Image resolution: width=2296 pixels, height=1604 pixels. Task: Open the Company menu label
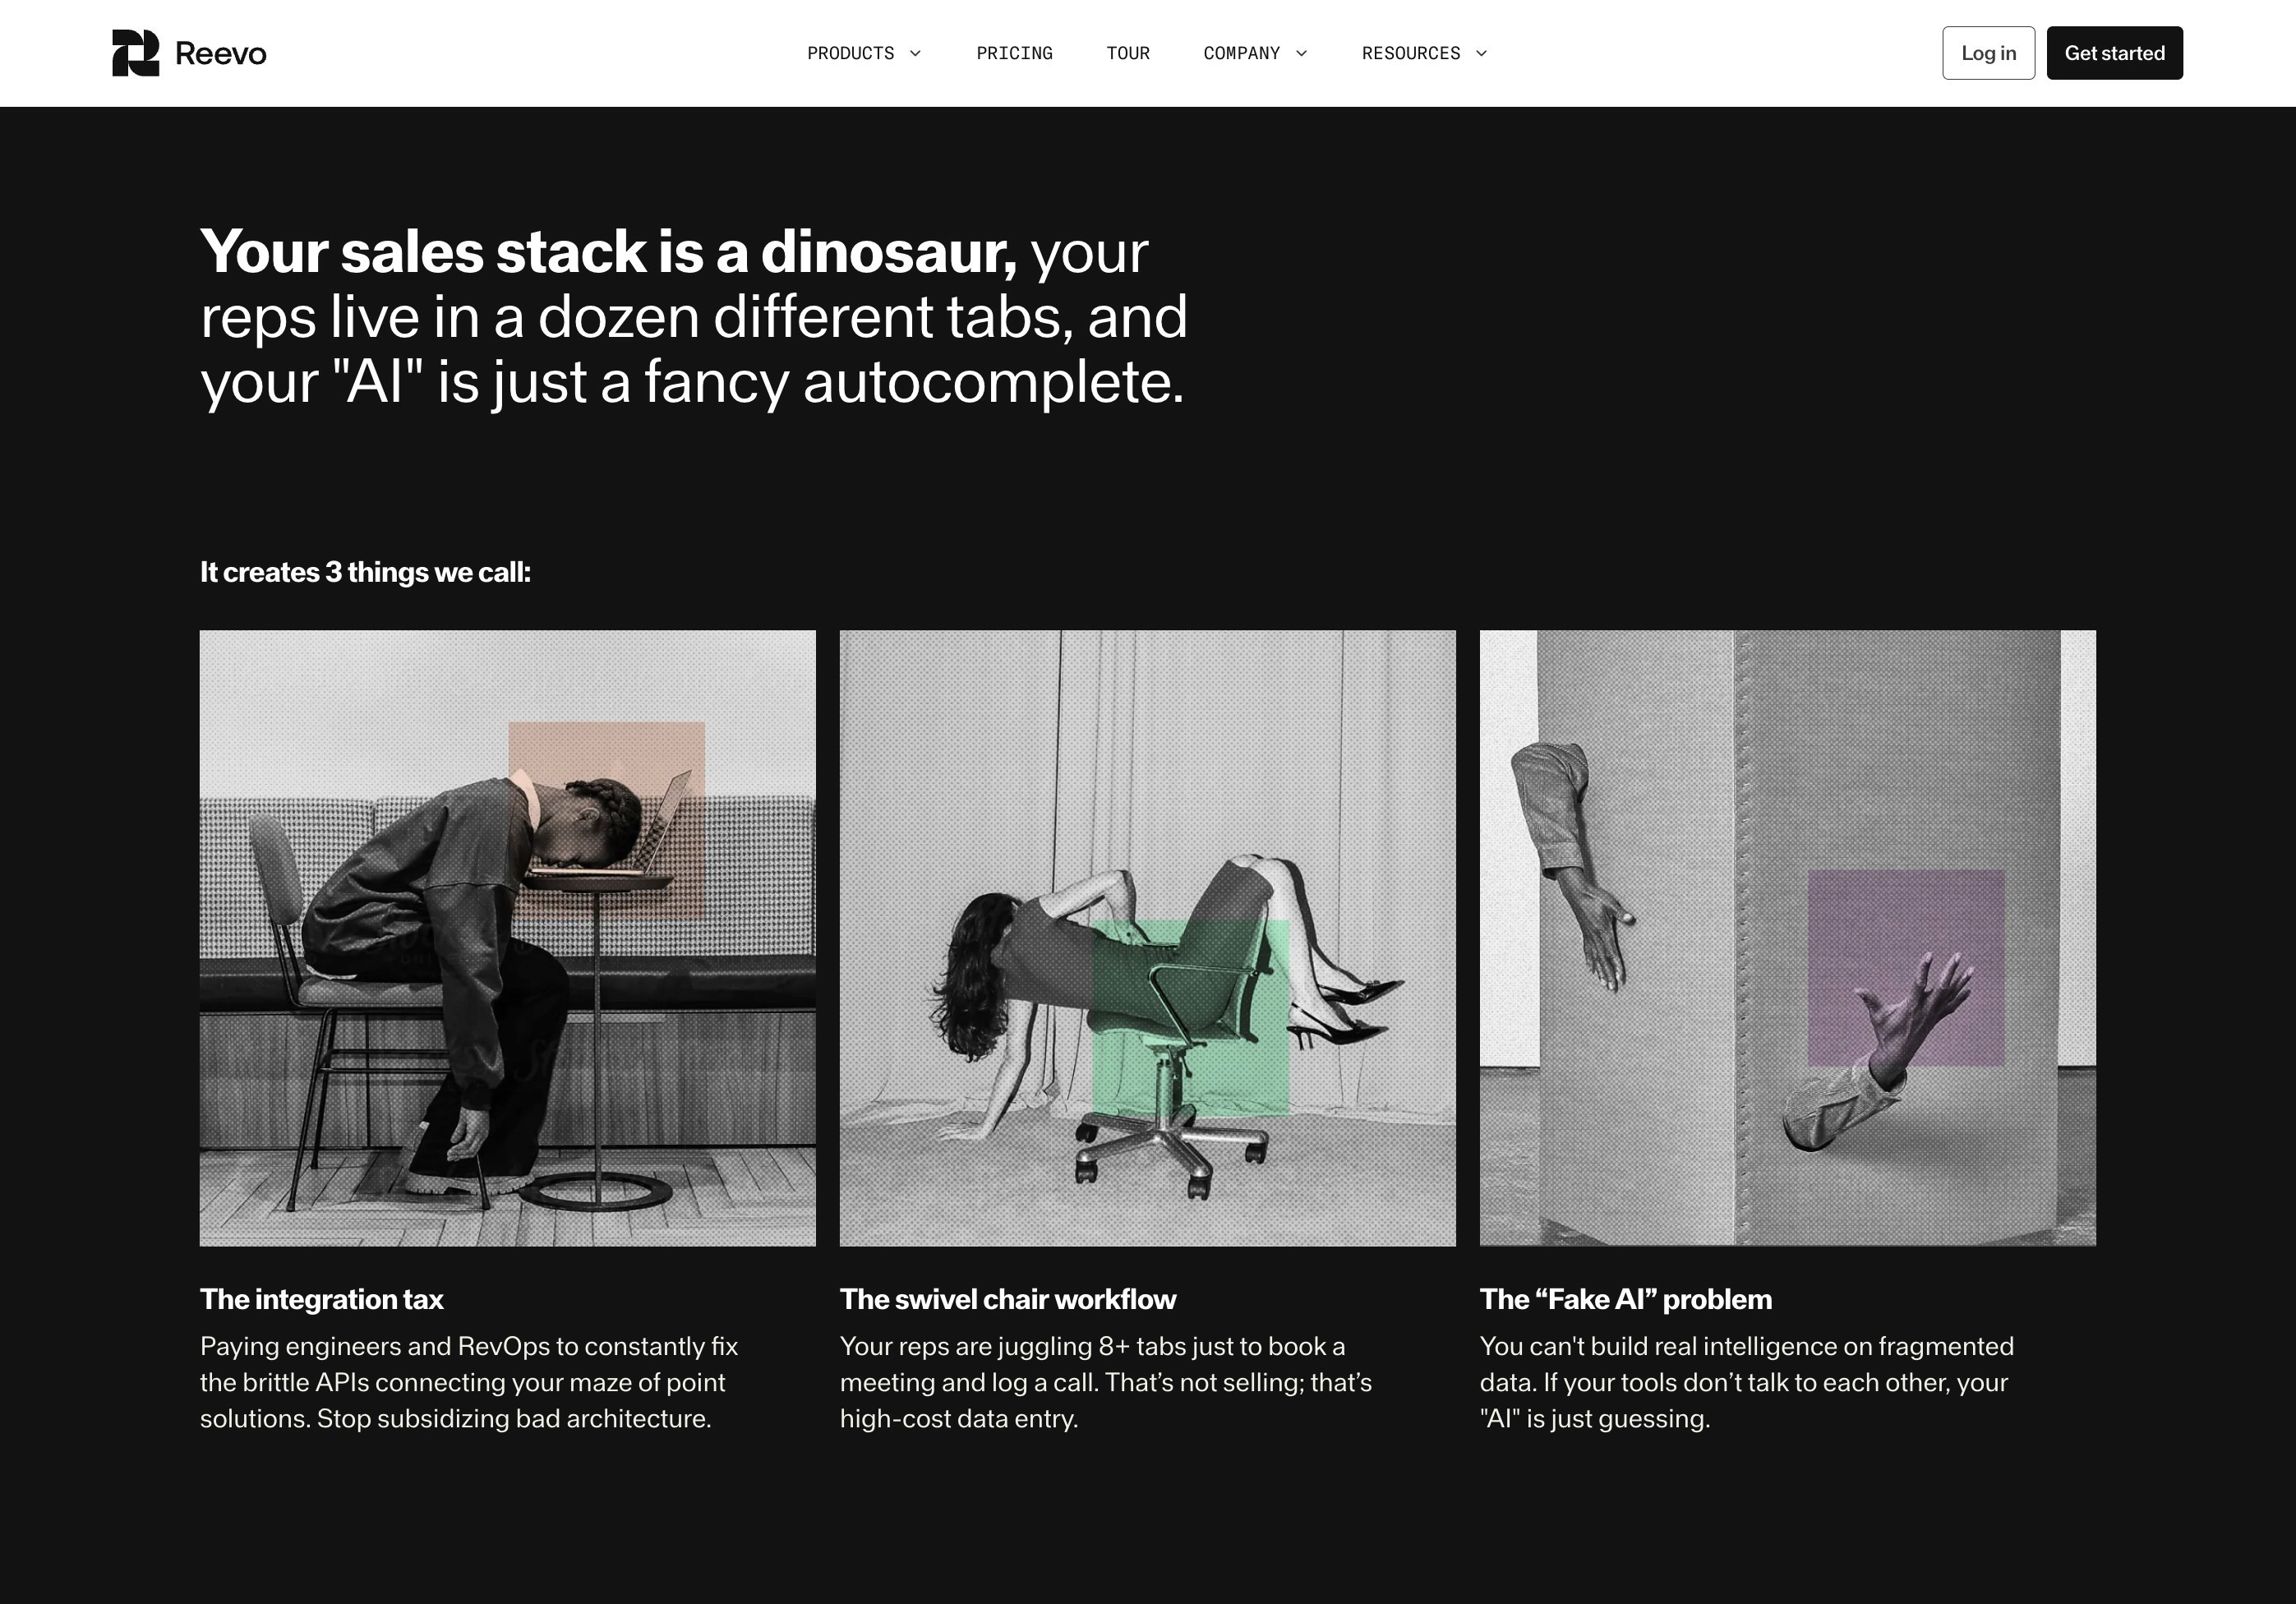[1241, 54]
